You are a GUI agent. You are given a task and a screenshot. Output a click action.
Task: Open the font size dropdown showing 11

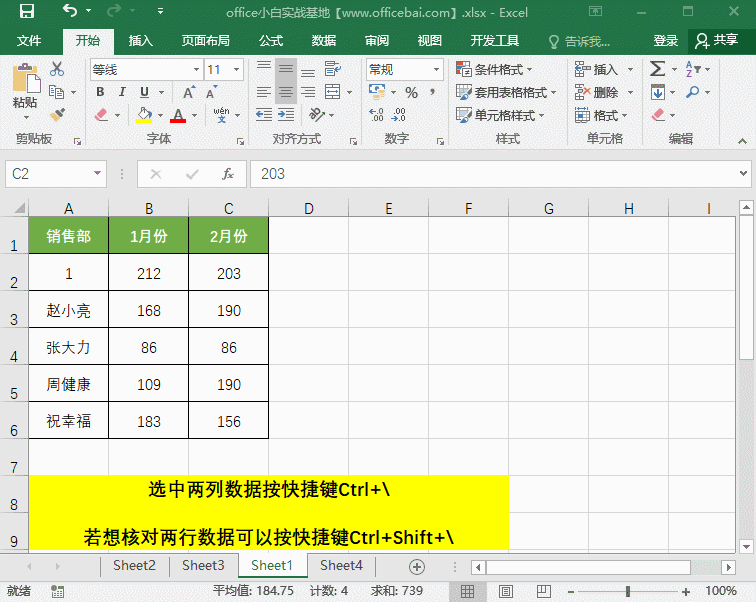coord(237,70)
